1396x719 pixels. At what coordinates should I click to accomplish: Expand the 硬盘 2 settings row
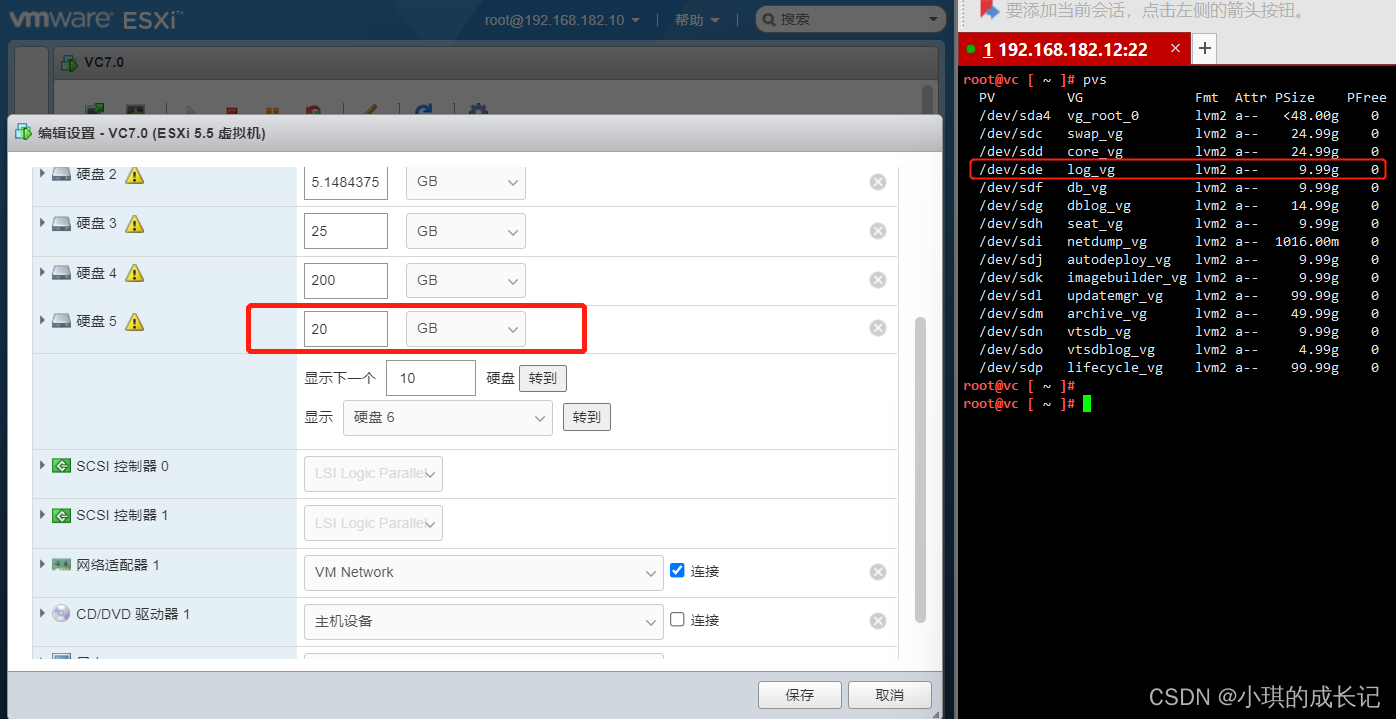pos(43,174)
